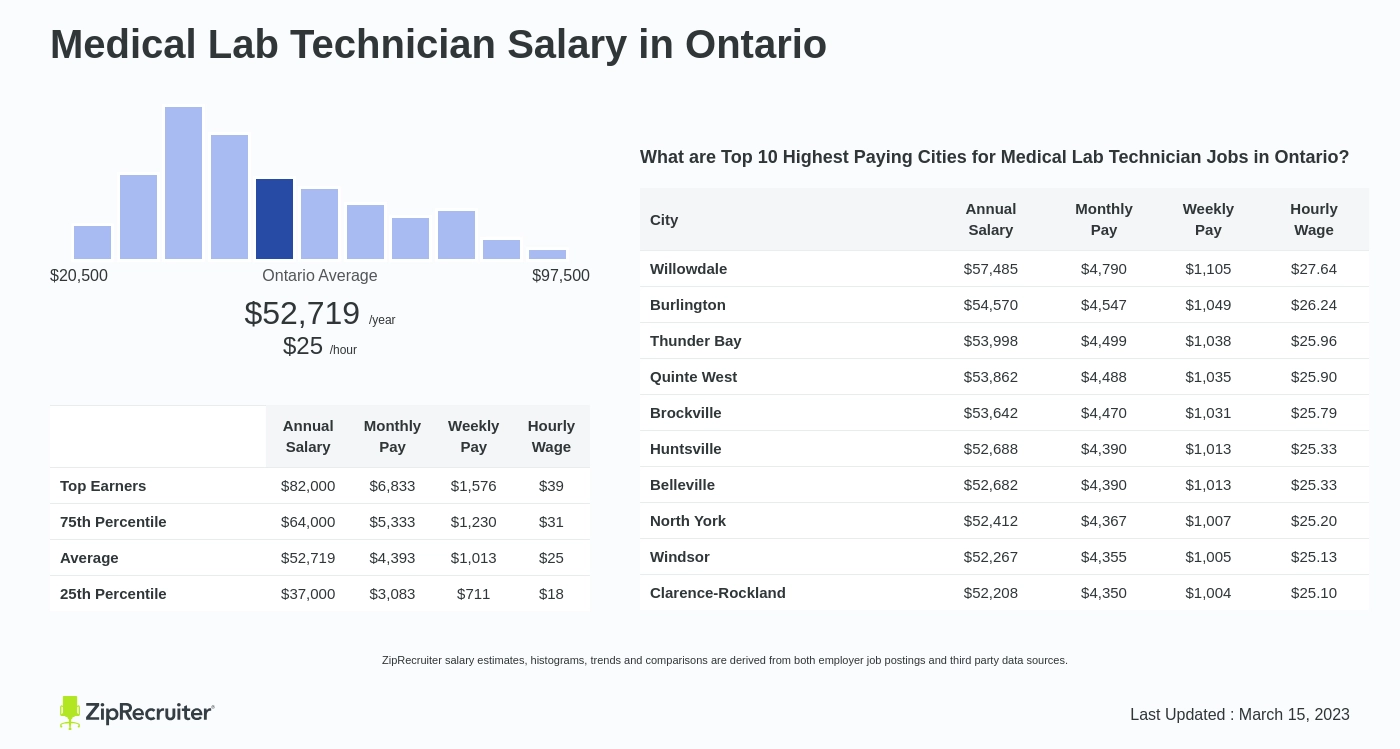
Task: Click the Burlington city row
Action: [x=1005, y=304]
